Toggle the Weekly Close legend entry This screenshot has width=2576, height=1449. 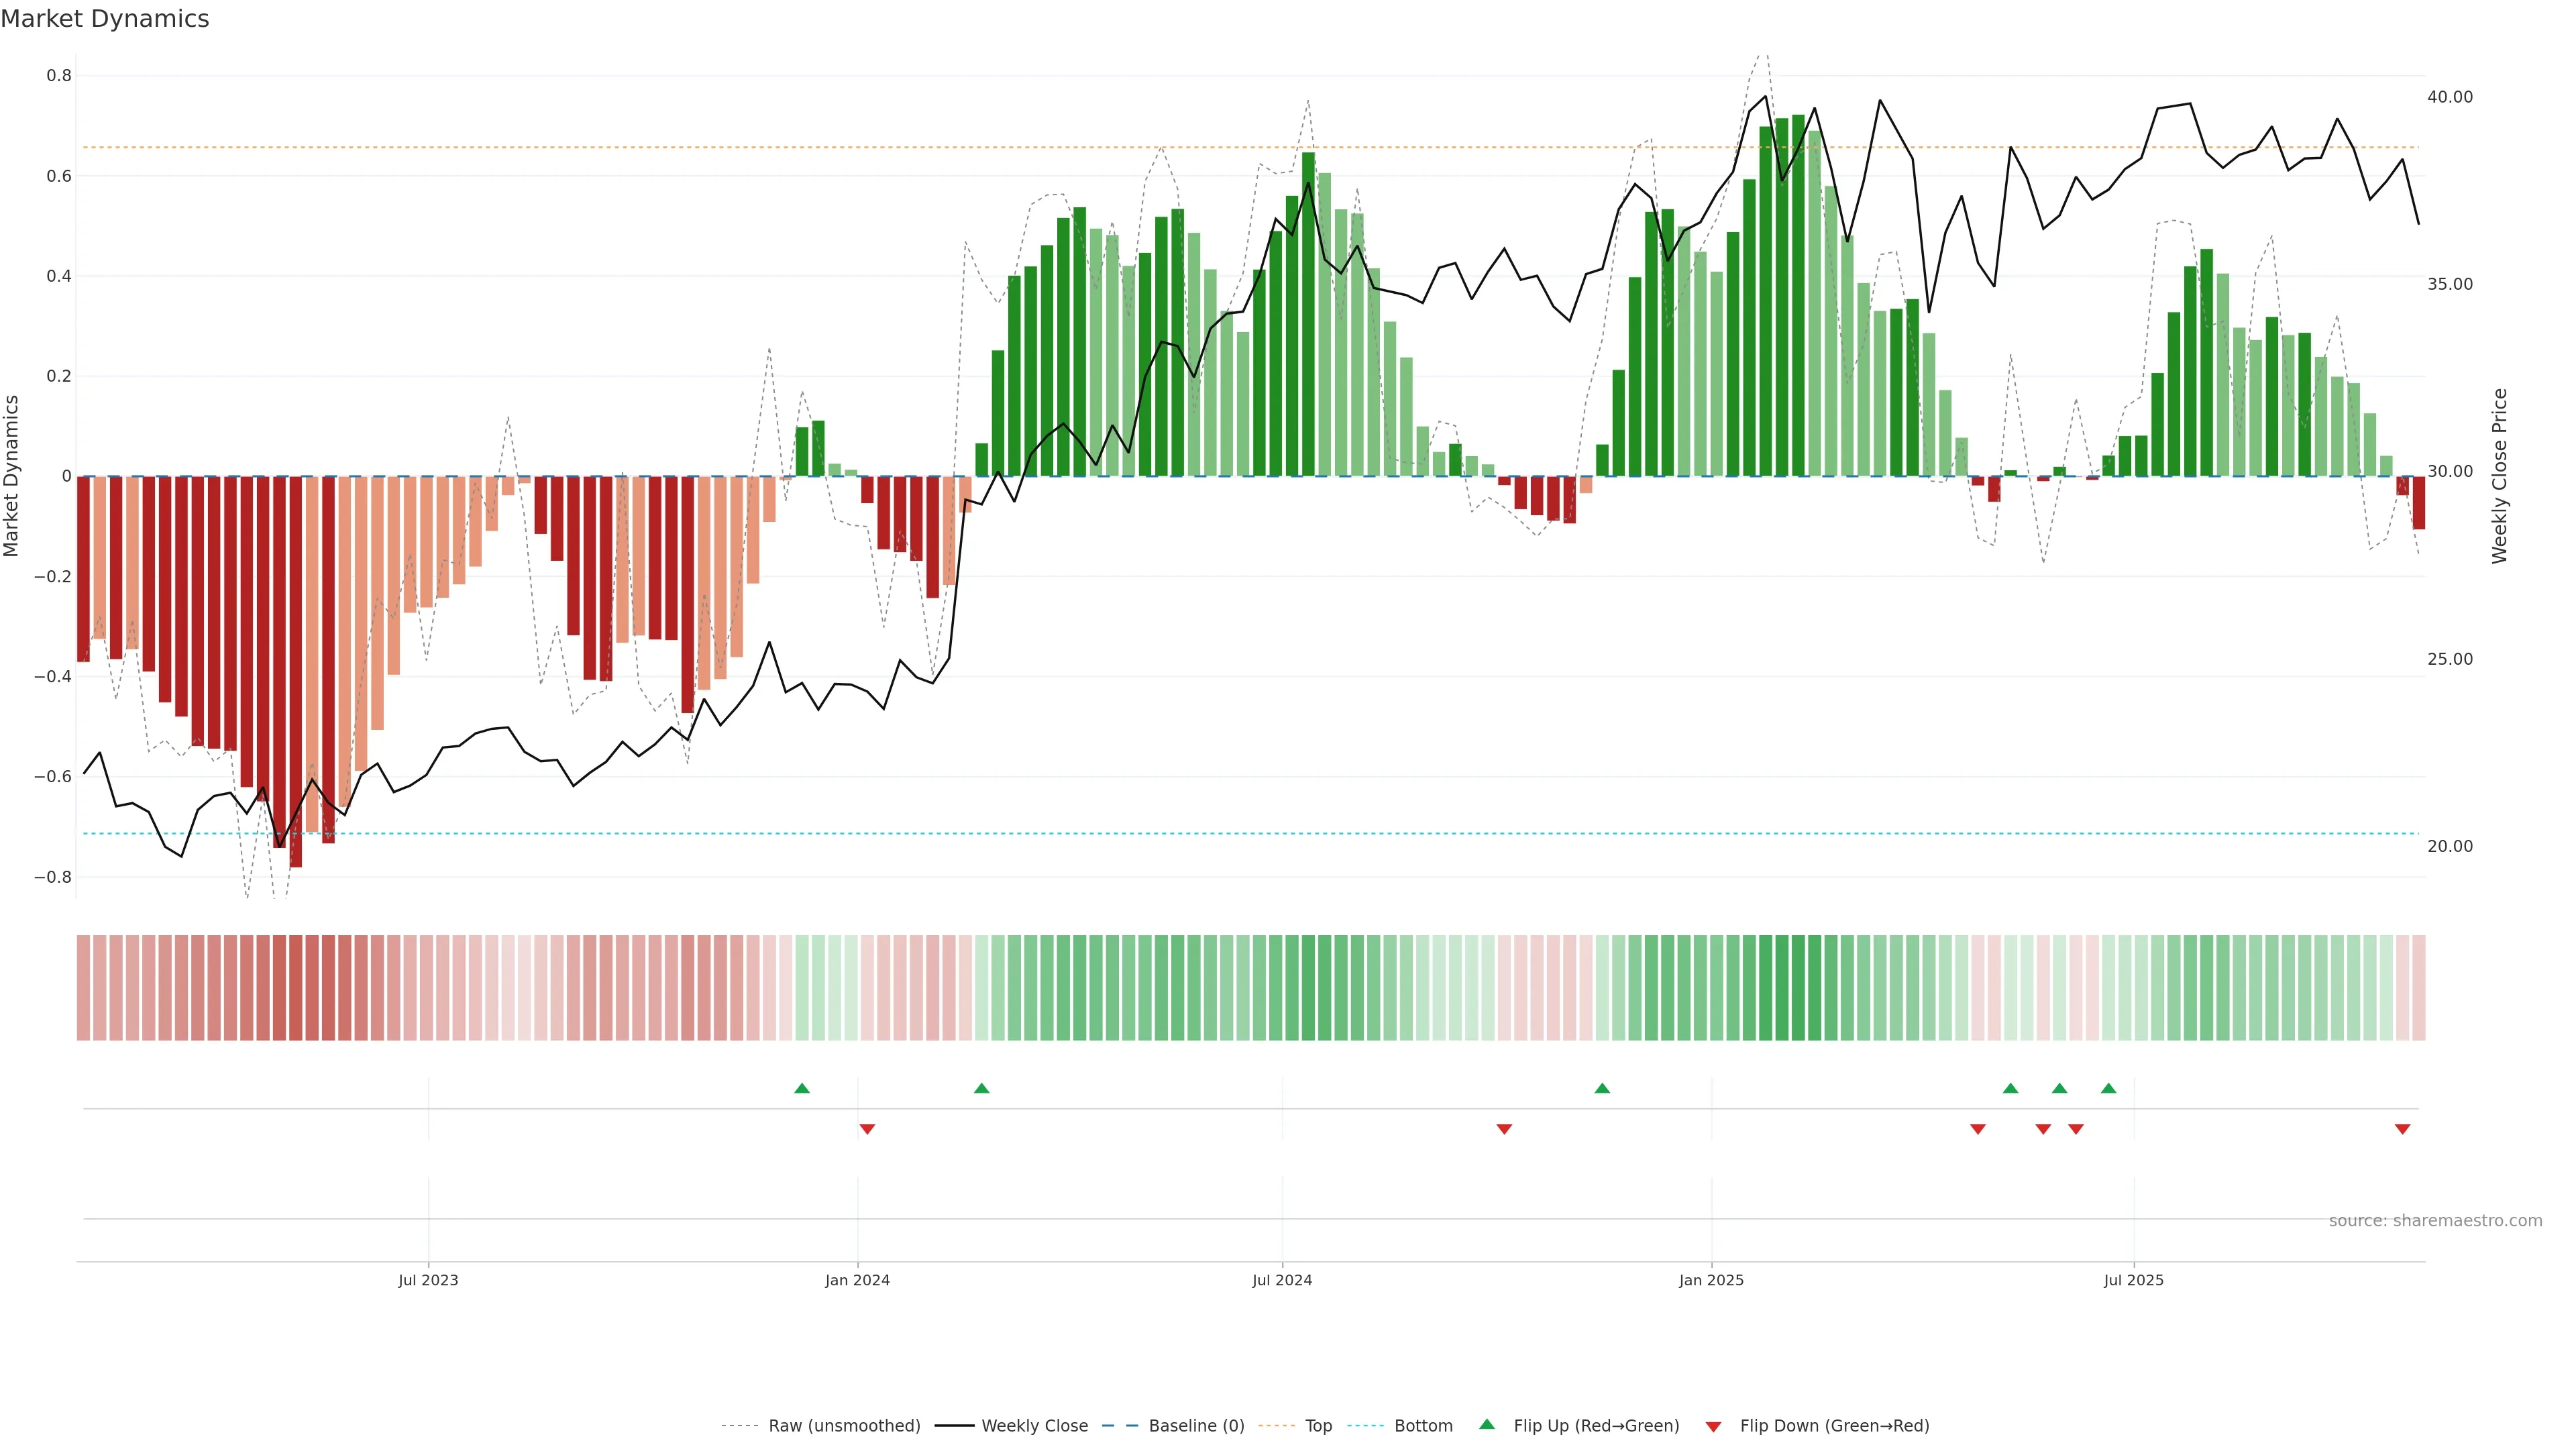[x=1034, y=1426]
